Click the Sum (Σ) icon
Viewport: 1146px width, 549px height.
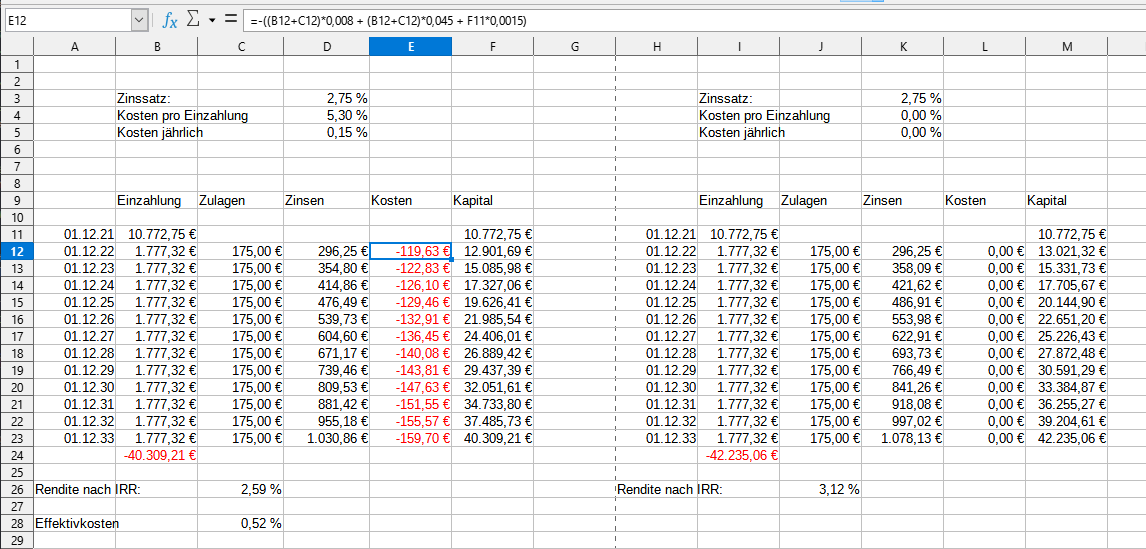click(x=194, y=20)
